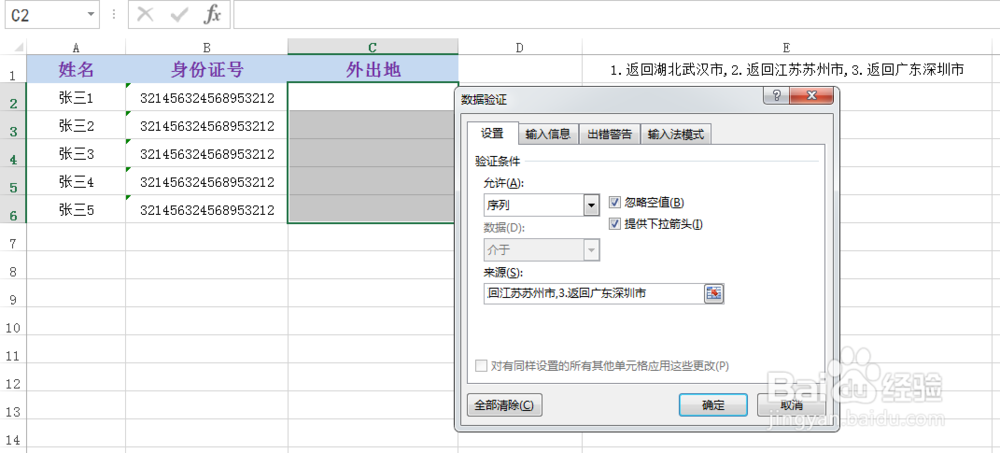Select column D header
The width and height of the screenshot is (1000, 453).
(520, 47)
